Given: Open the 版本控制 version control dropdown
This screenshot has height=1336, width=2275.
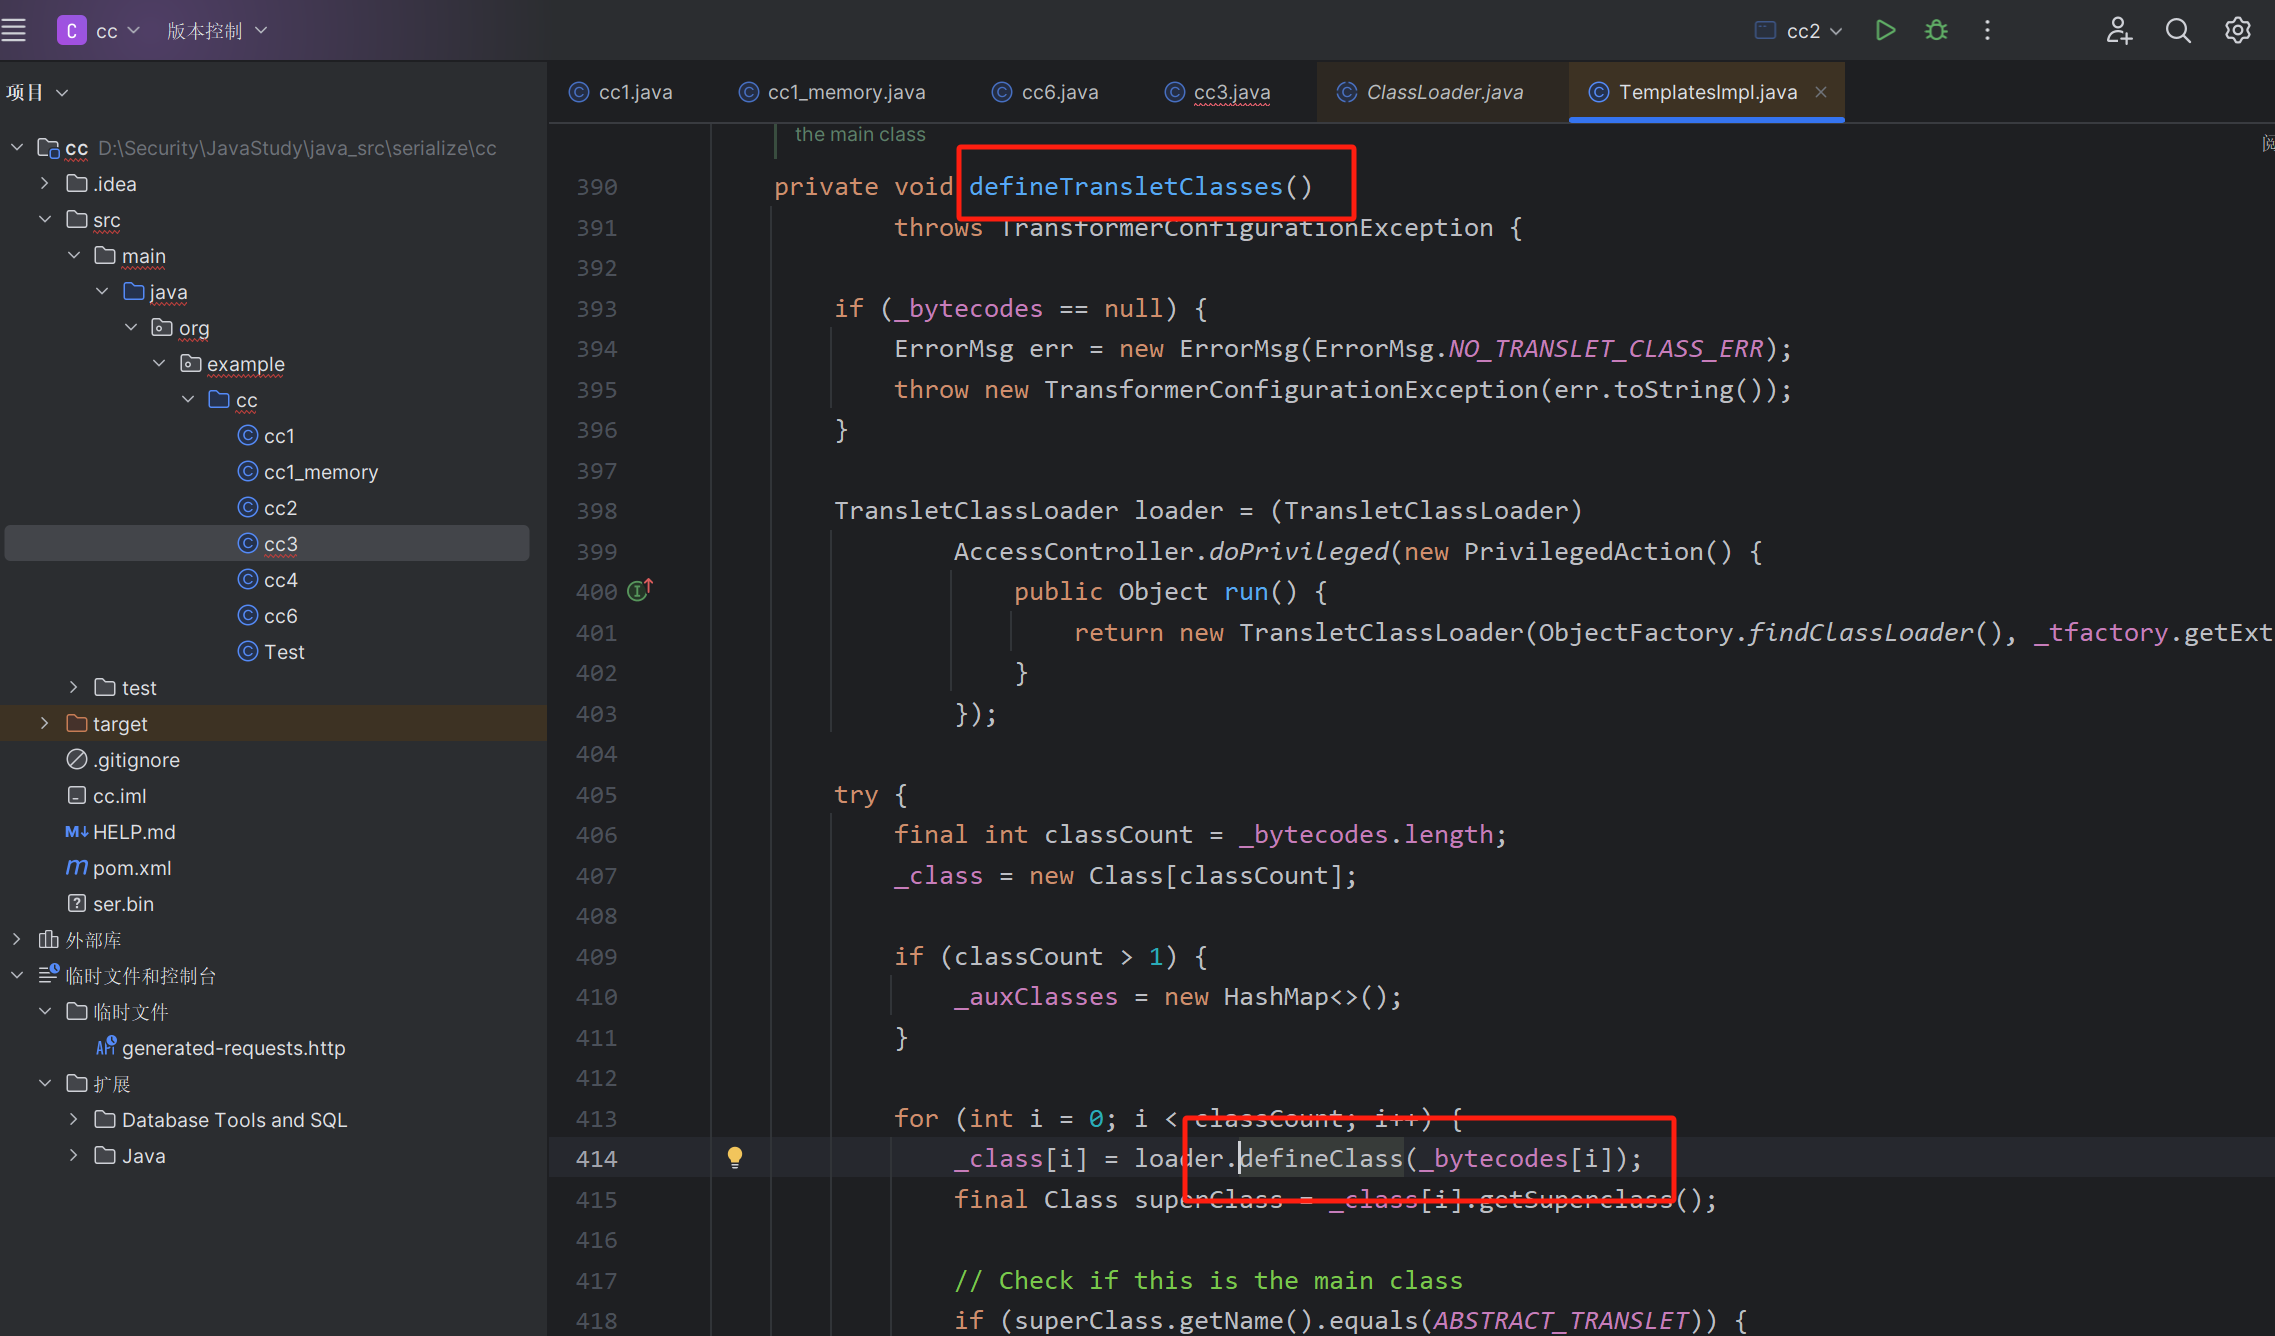Looking at the screenshot, I should click(216, 30).
